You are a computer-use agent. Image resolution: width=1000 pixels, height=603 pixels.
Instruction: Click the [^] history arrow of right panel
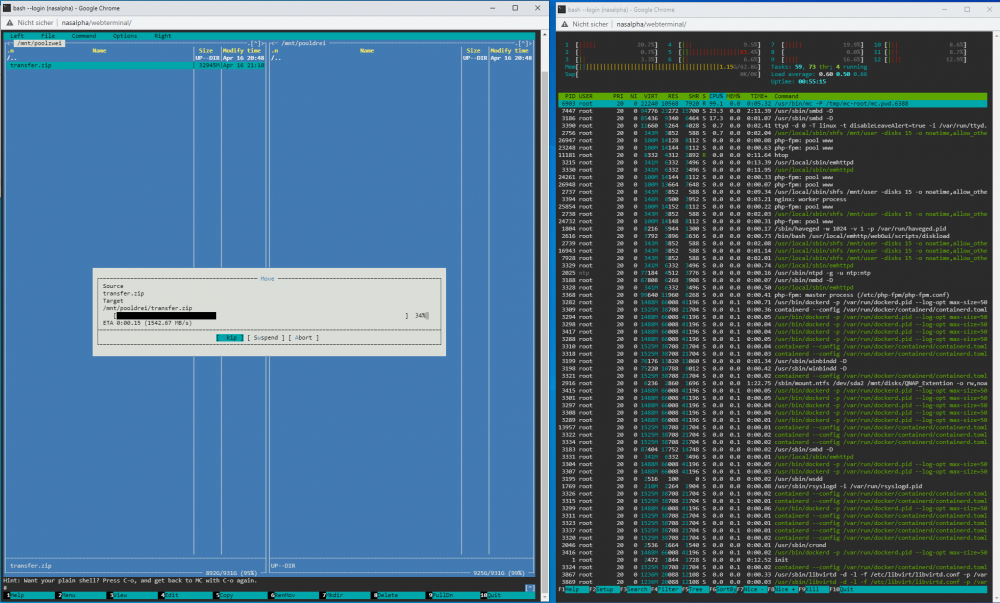522,43
